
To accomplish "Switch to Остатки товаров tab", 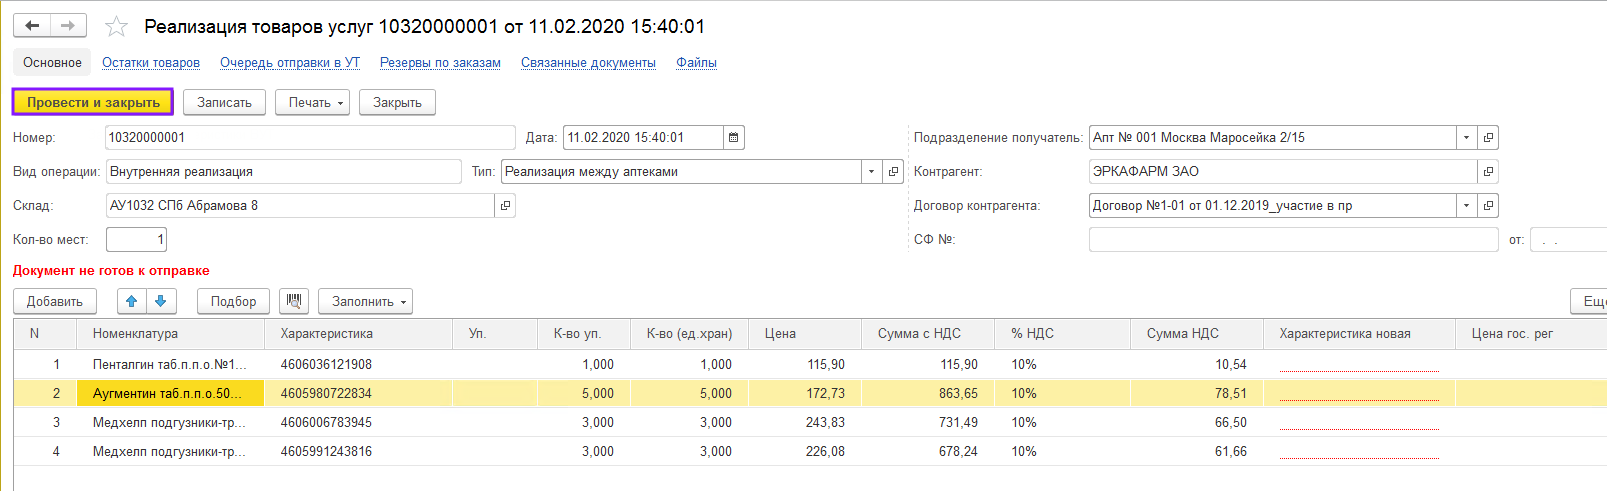I will tap(151, 62).
